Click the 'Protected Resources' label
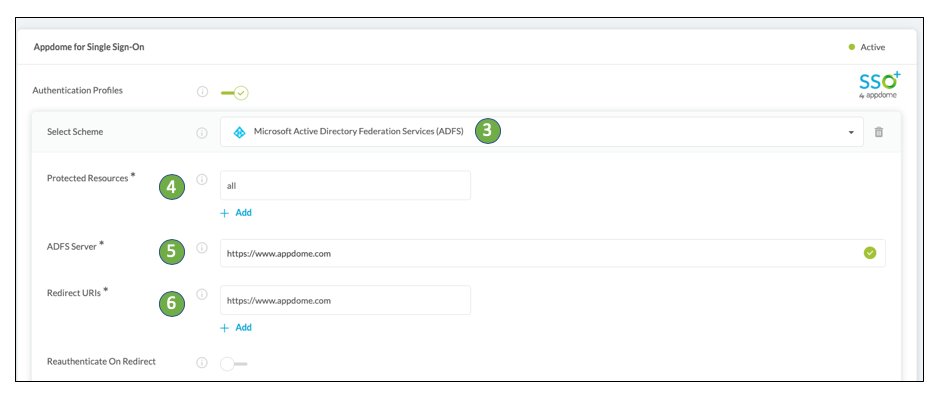The height and width of the screenshot is (396, 940). point(88,178)
